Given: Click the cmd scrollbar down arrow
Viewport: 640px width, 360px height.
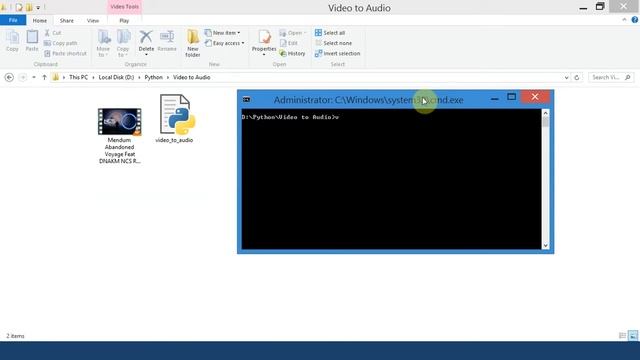Looking at the screenshot, I should [545, 245].
